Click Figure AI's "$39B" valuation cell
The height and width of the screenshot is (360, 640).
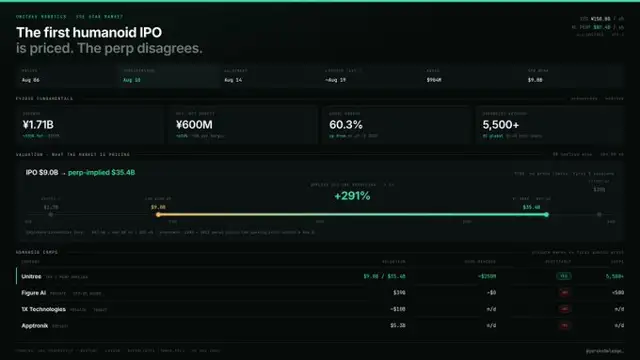click(399, 293)
